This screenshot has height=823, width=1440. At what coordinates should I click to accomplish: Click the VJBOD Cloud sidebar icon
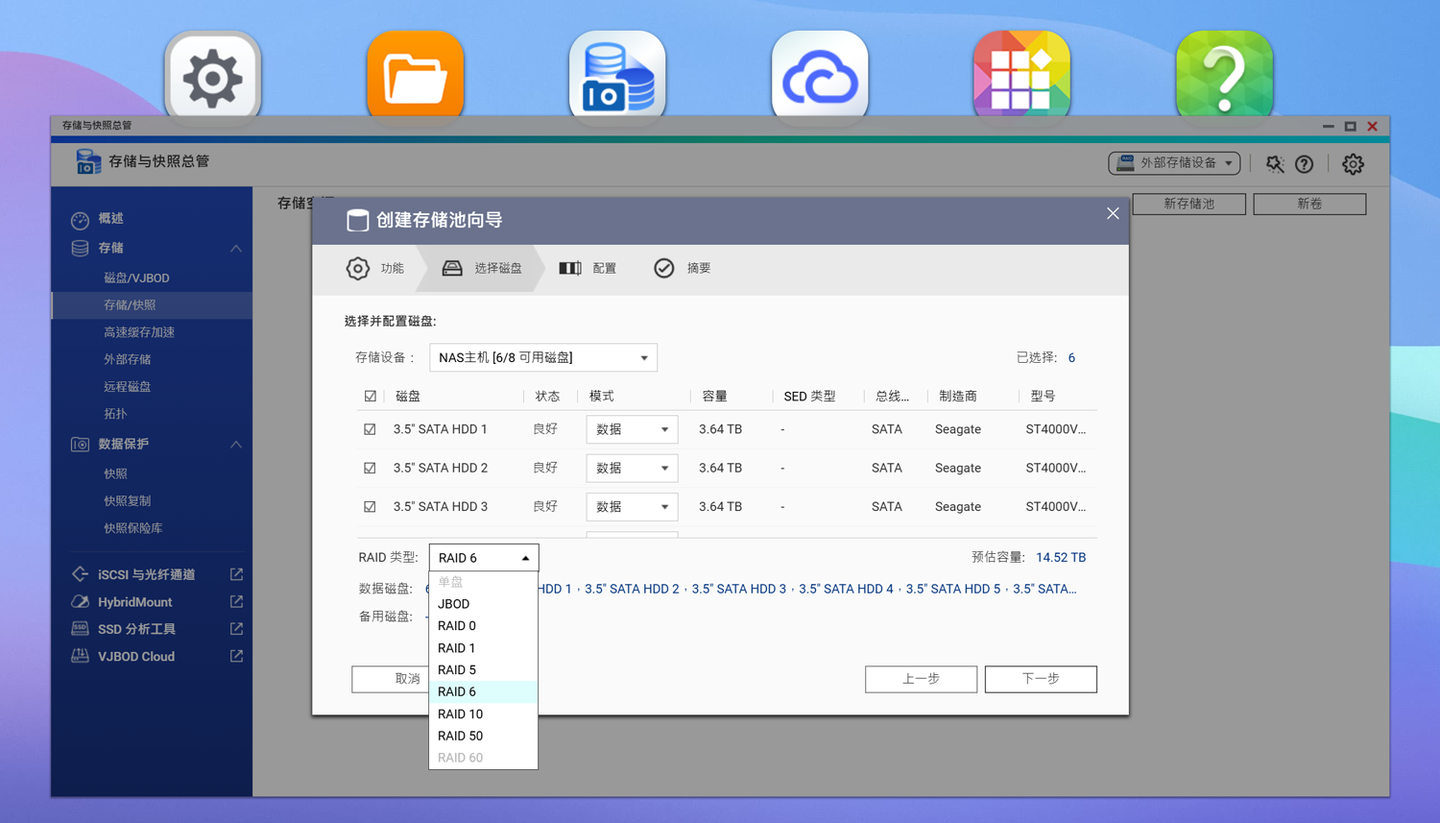[80, 656]
